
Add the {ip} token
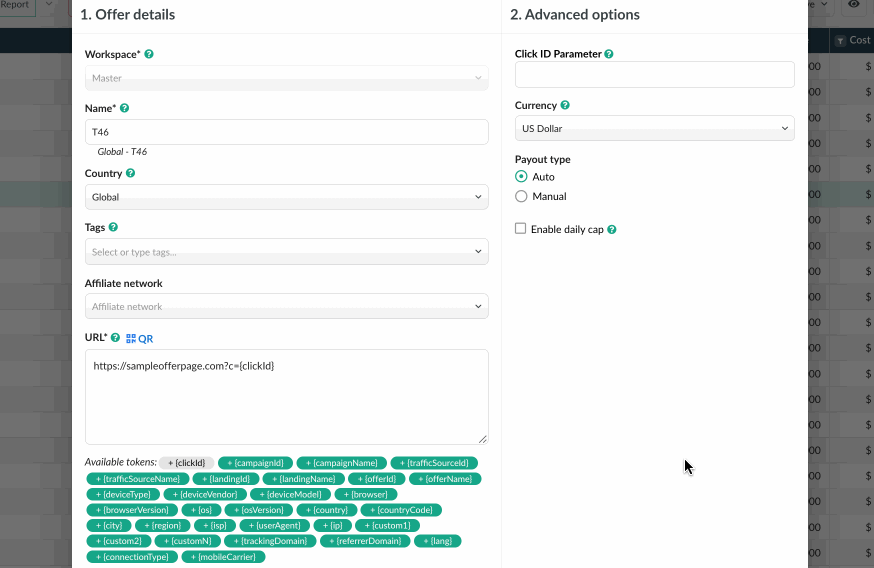333,526
